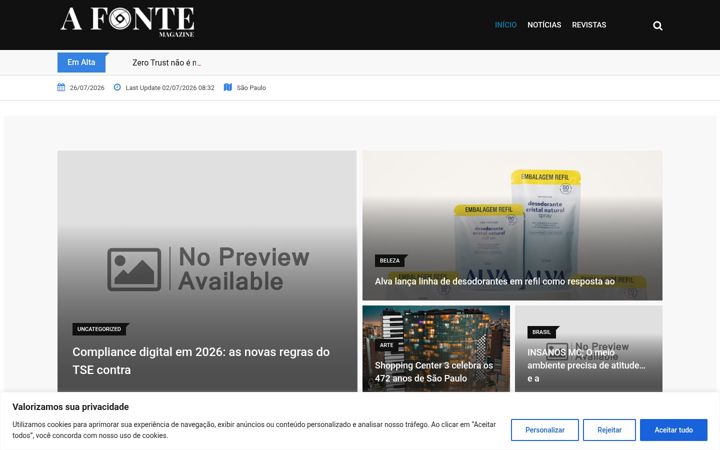Open the Shopping Center 3 article headline
The image size is (720, 450).
pos(434,372)
